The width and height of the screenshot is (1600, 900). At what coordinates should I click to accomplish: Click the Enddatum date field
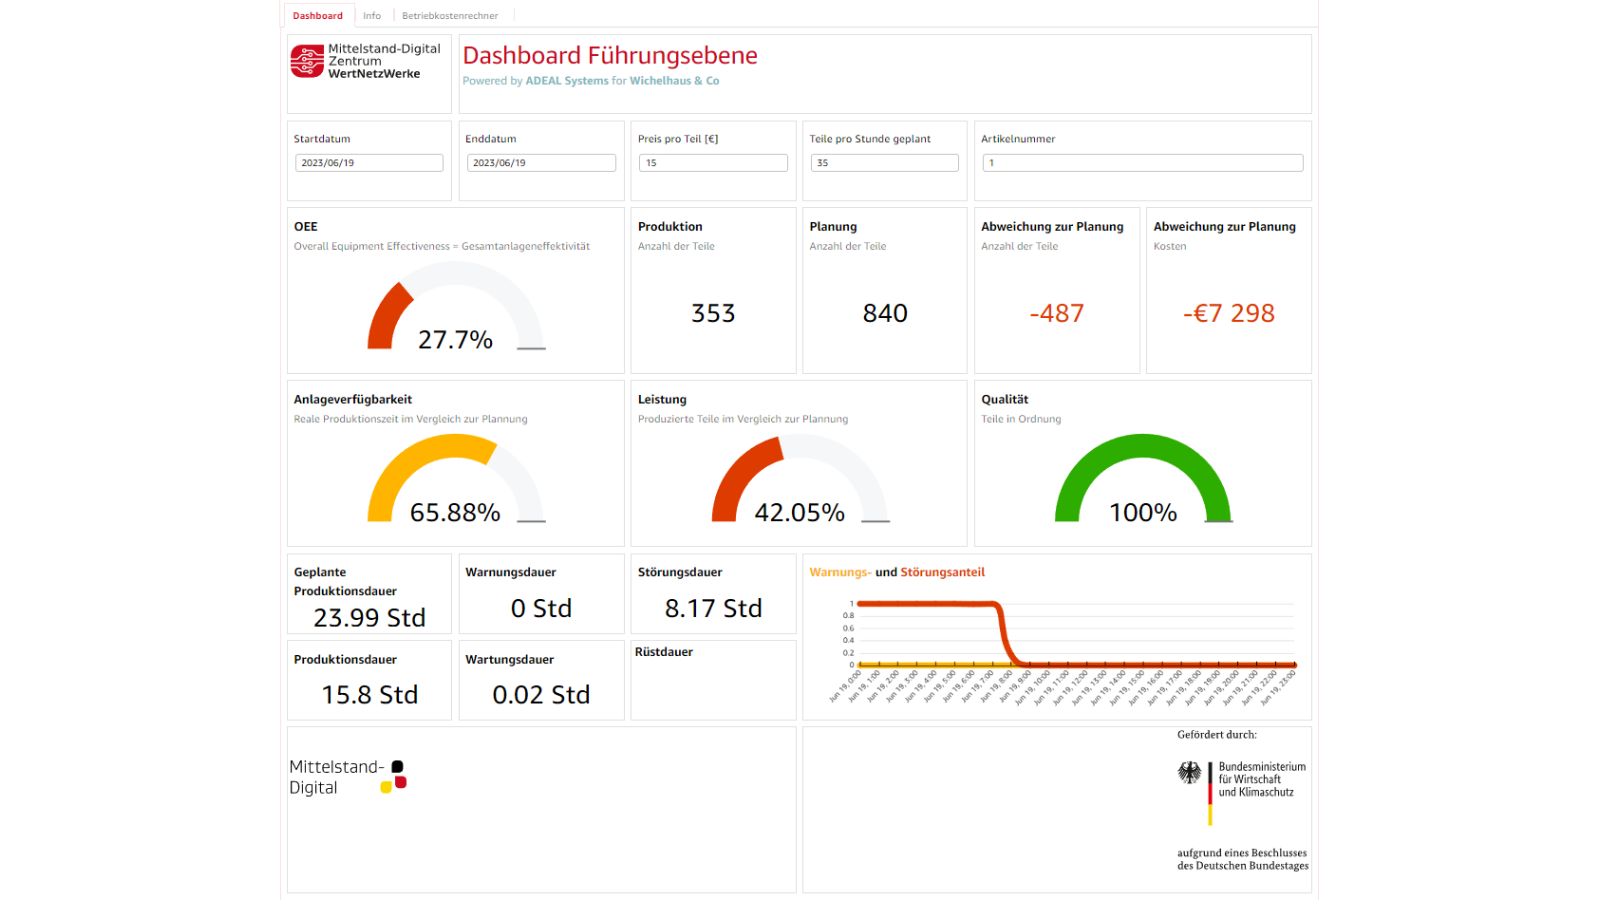point(541,163)
